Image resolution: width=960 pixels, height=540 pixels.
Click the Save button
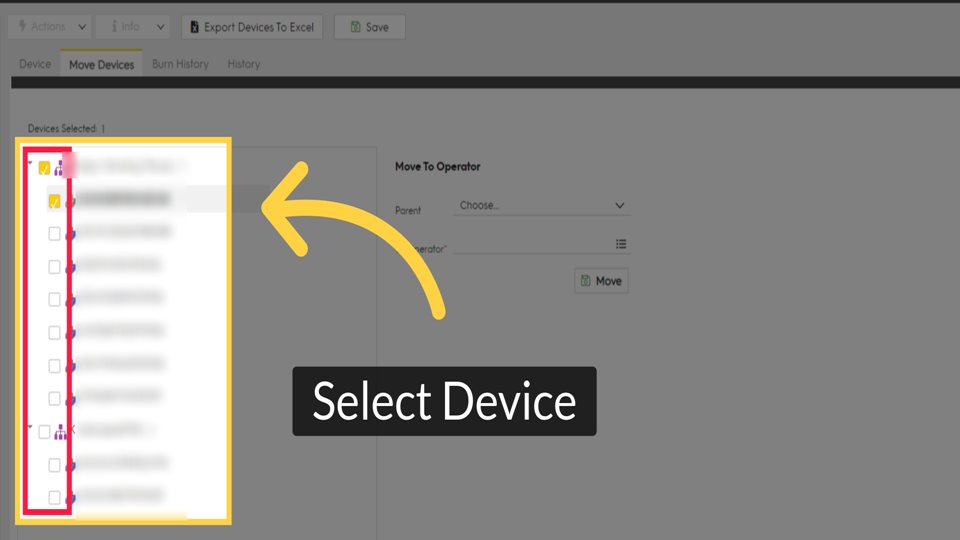pyautogui.click(x=369, y=27)
